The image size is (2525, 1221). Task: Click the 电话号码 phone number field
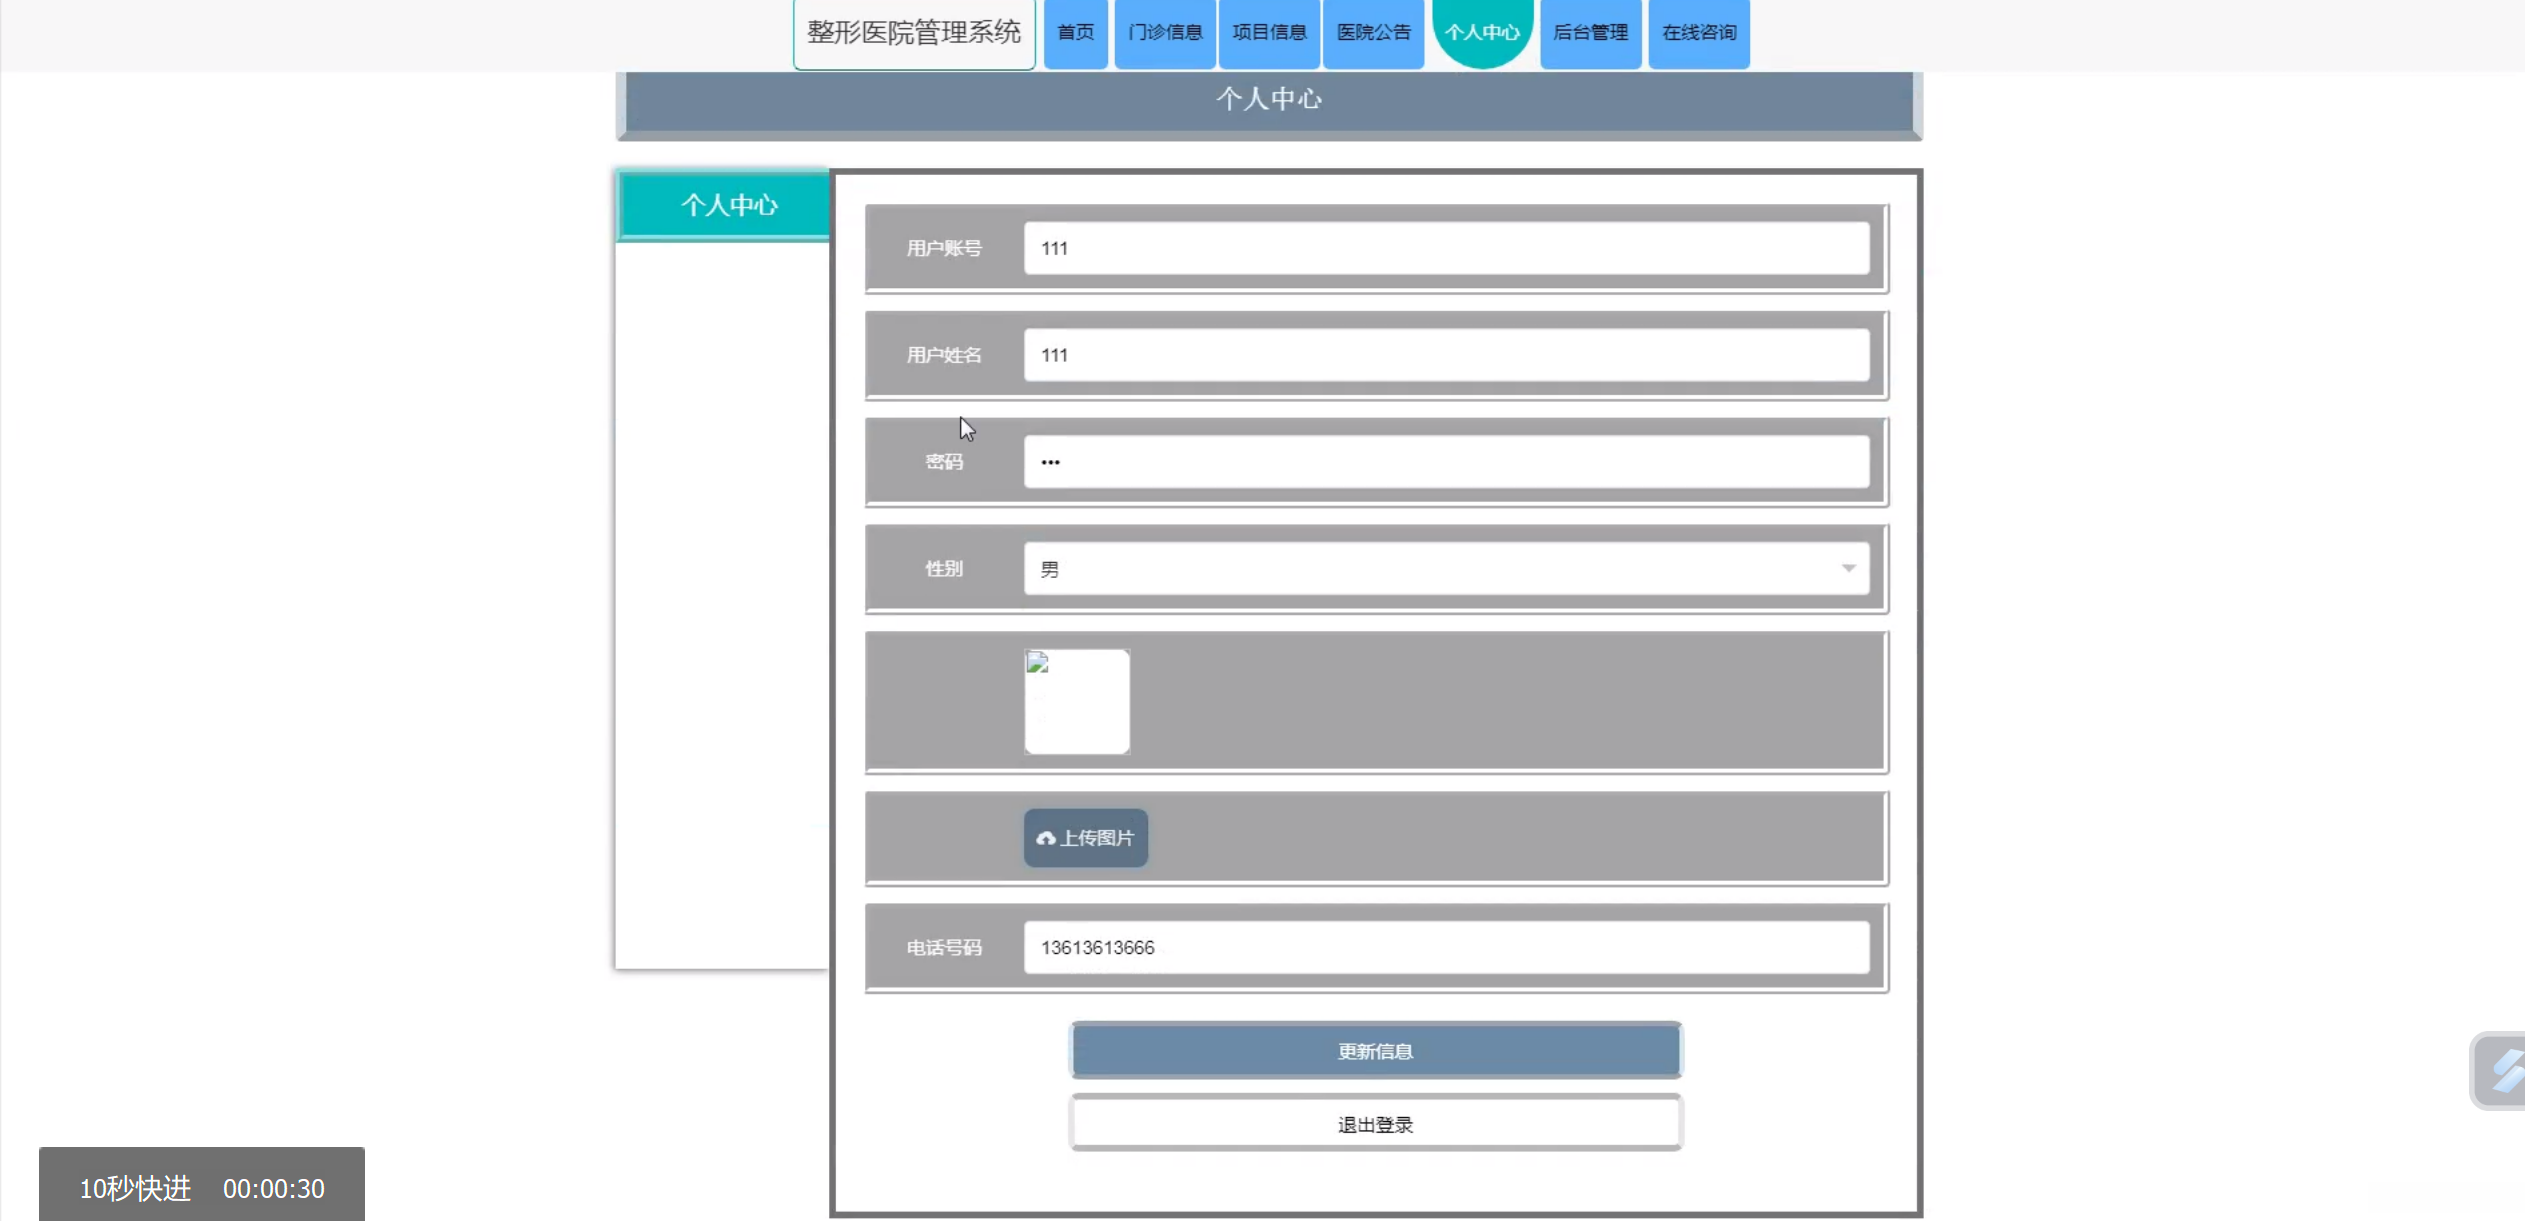[x=1445, y=947]
